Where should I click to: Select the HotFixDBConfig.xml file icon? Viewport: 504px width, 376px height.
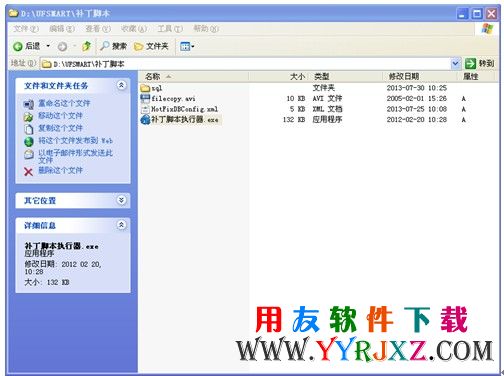[x=145, y=109]
